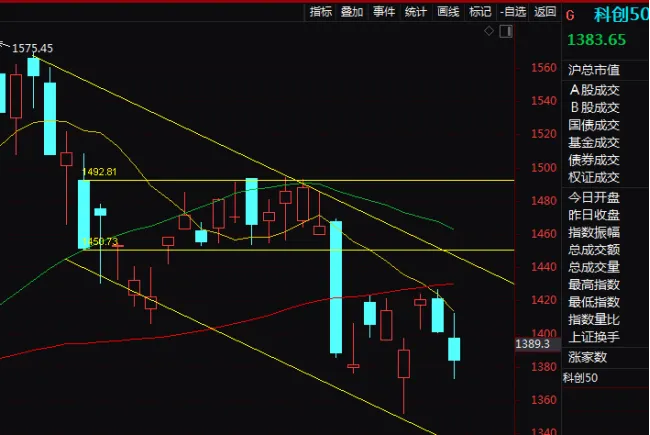This screenshot has height=435, width=650.
Task: Click the 1575.45 high price label
Action: (32, 49)
